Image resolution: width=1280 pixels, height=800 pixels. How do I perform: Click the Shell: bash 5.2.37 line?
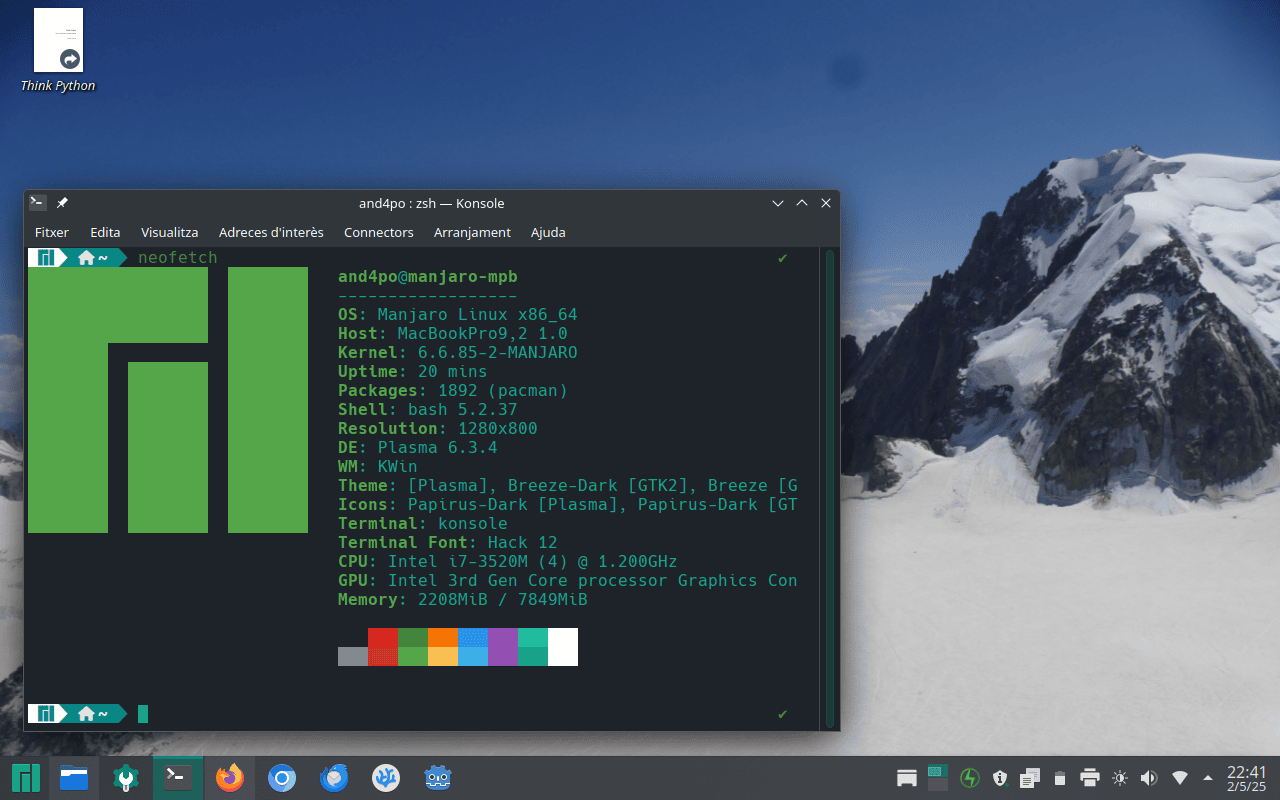(x=428, y=410)
